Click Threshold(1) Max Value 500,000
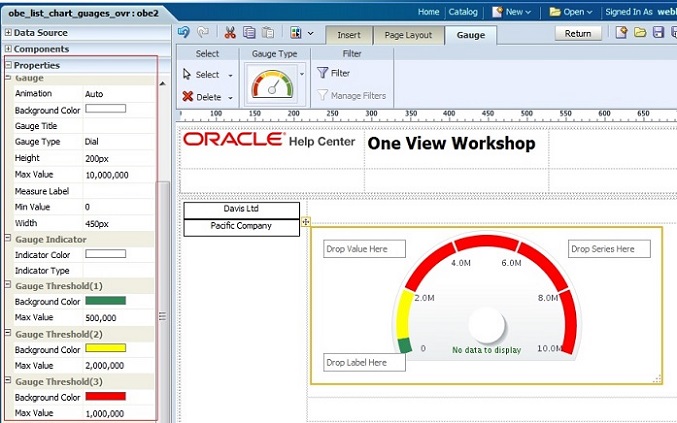This screenshot has height=423, width=677. point(101,318)
